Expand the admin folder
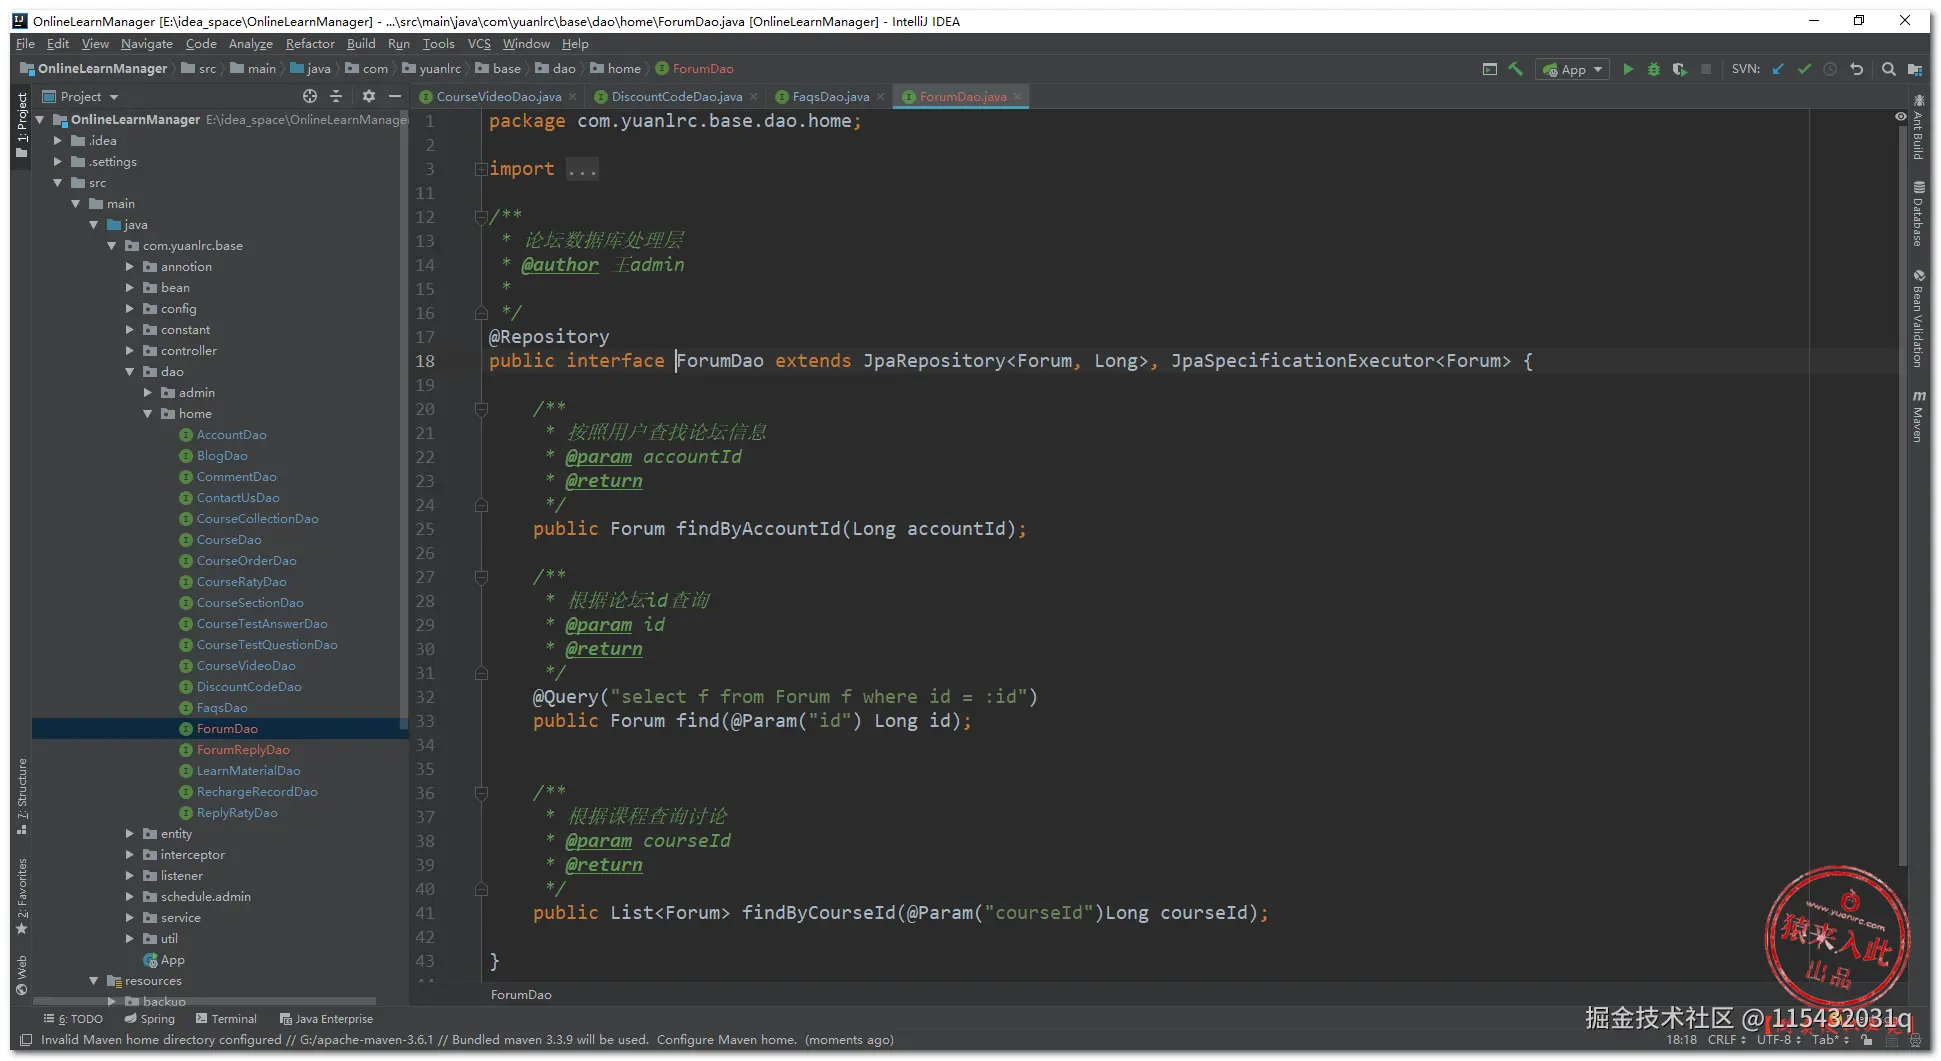Image resolution: width=1941 pixels, height=1061 pixels. click(x=148, y=393)
